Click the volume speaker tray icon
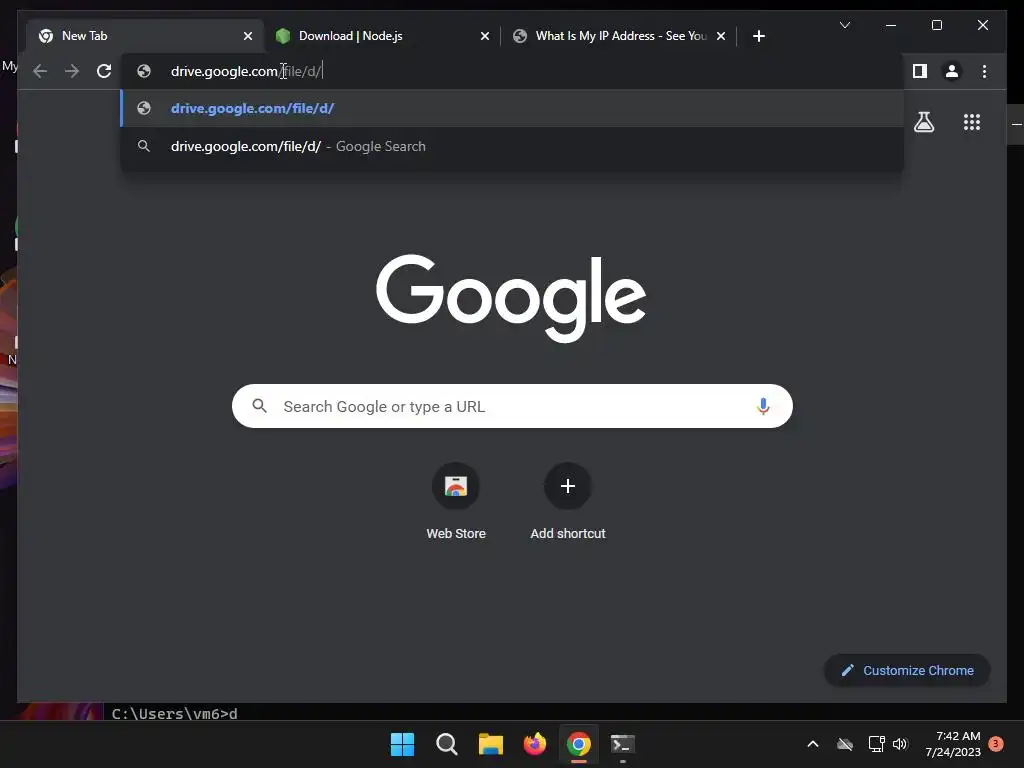The width and height of the screenshot is (1024, 768). [x=901, y=744]
